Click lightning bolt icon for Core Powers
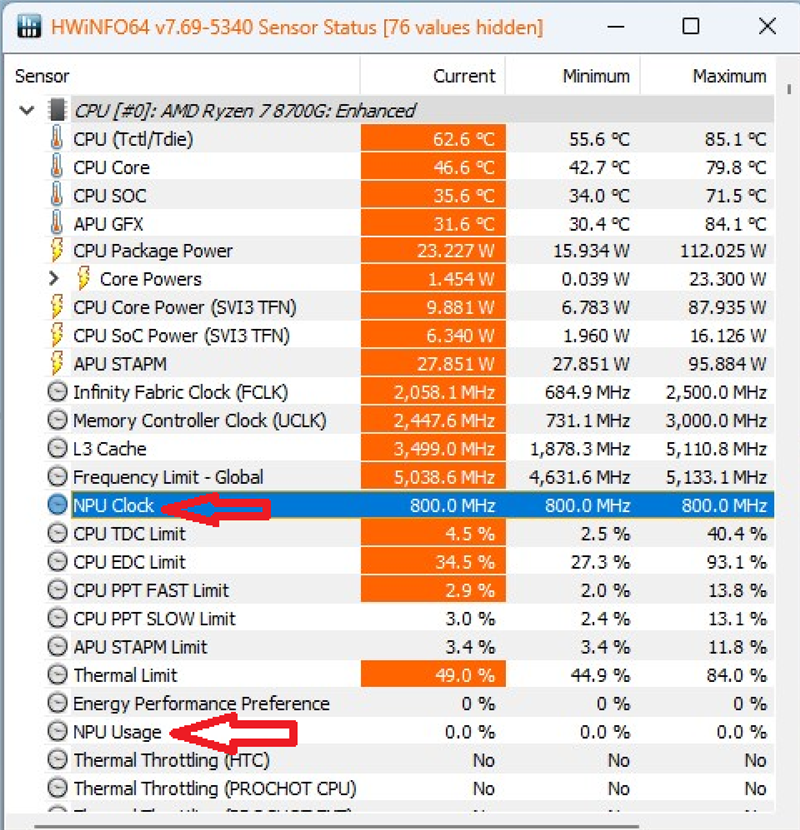This screenshot has height=830, width=800. tap(83, 278)
